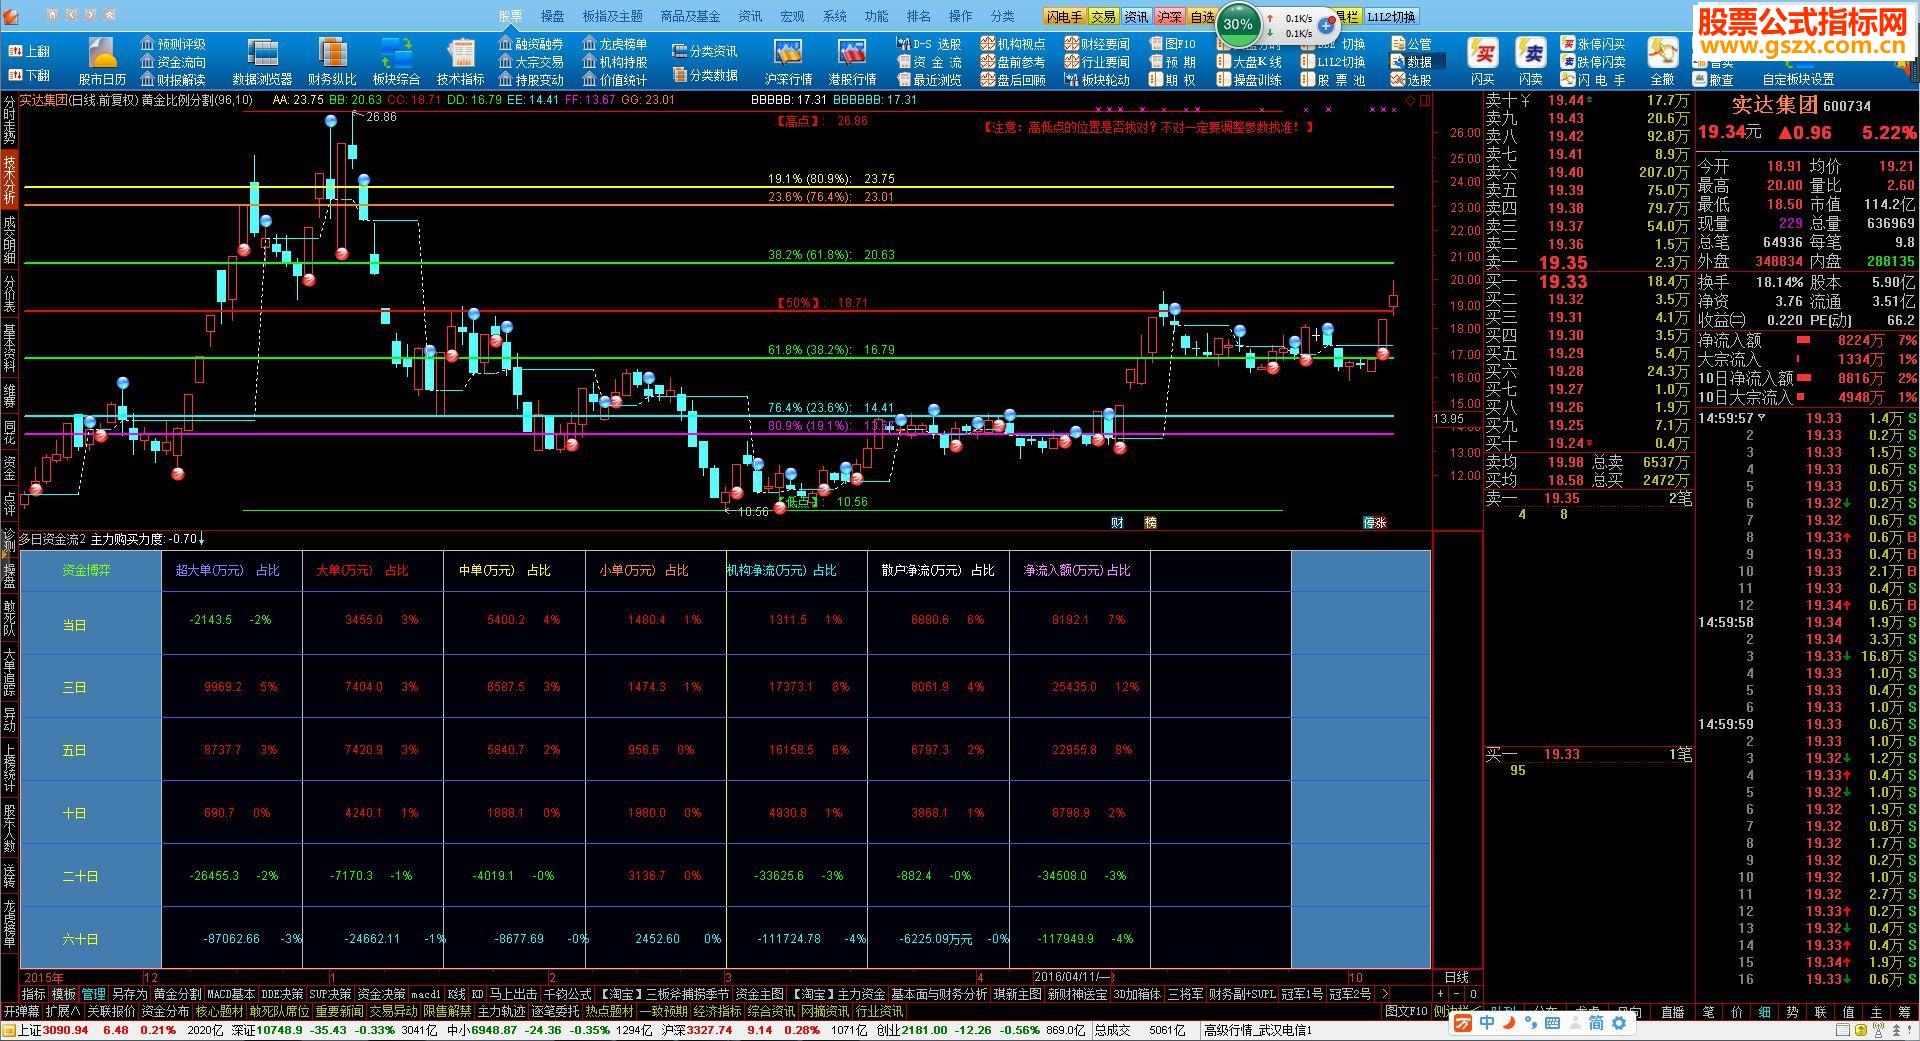This screenshot has width=1920, height=1041.
Task: Open the 核心题材 info tab
Action: (x=220, y=1011)
